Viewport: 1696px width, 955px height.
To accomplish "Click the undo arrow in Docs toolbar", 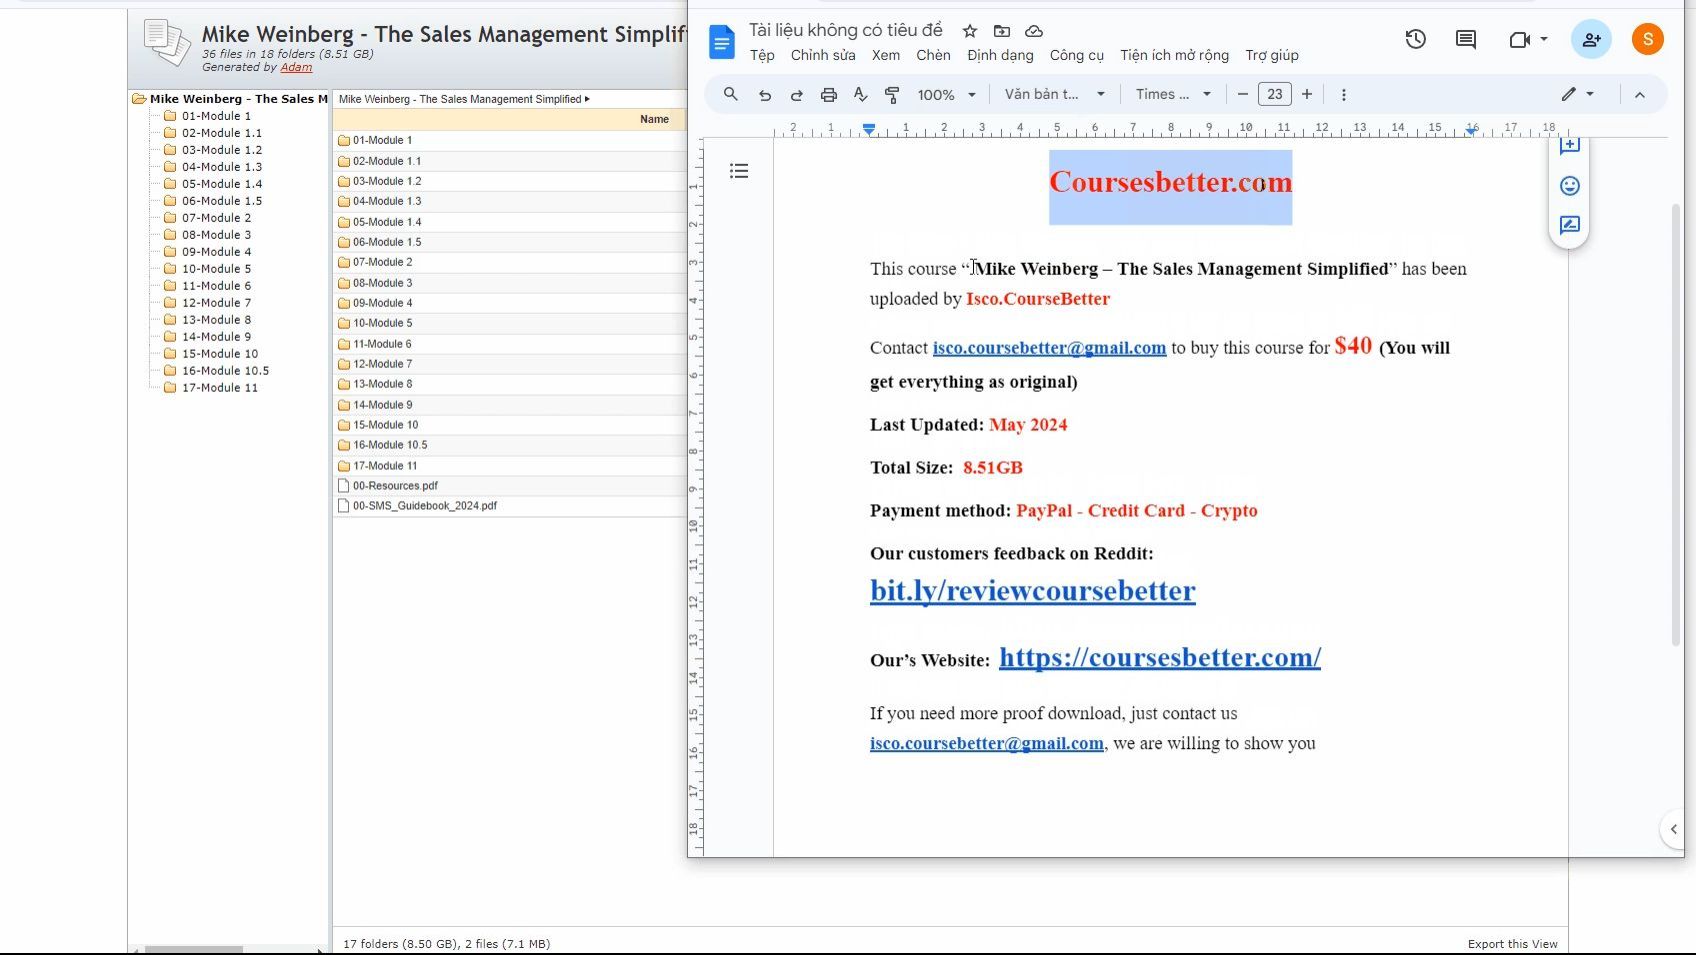I will tap(765, 95).
